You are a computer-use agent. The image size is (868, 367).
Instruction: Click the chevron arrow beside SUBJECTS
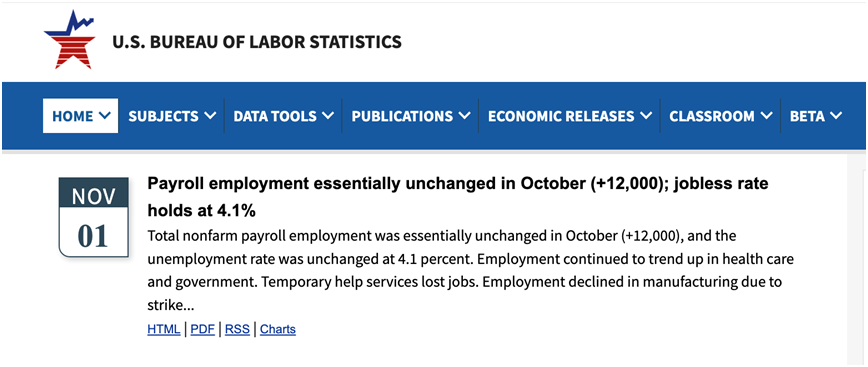coord(210,116)
